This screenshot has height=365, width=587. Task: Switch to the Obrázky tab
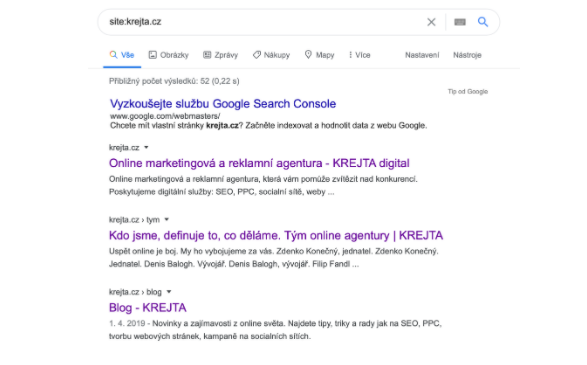[x=168, y=55]
